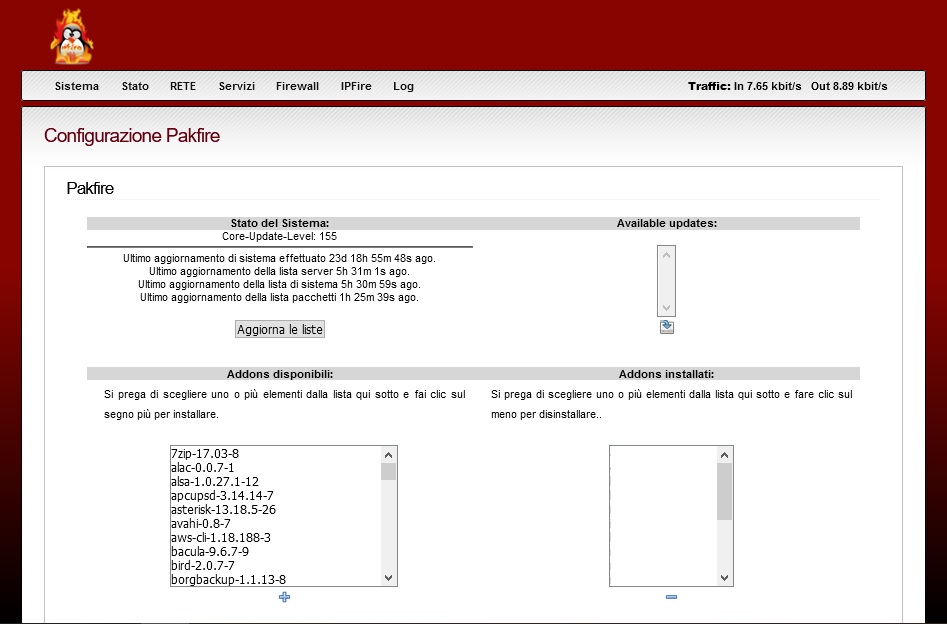947x624 pixels.
Task: Click scroll-down arrow of available addons list
Action: tap(388, 578)
